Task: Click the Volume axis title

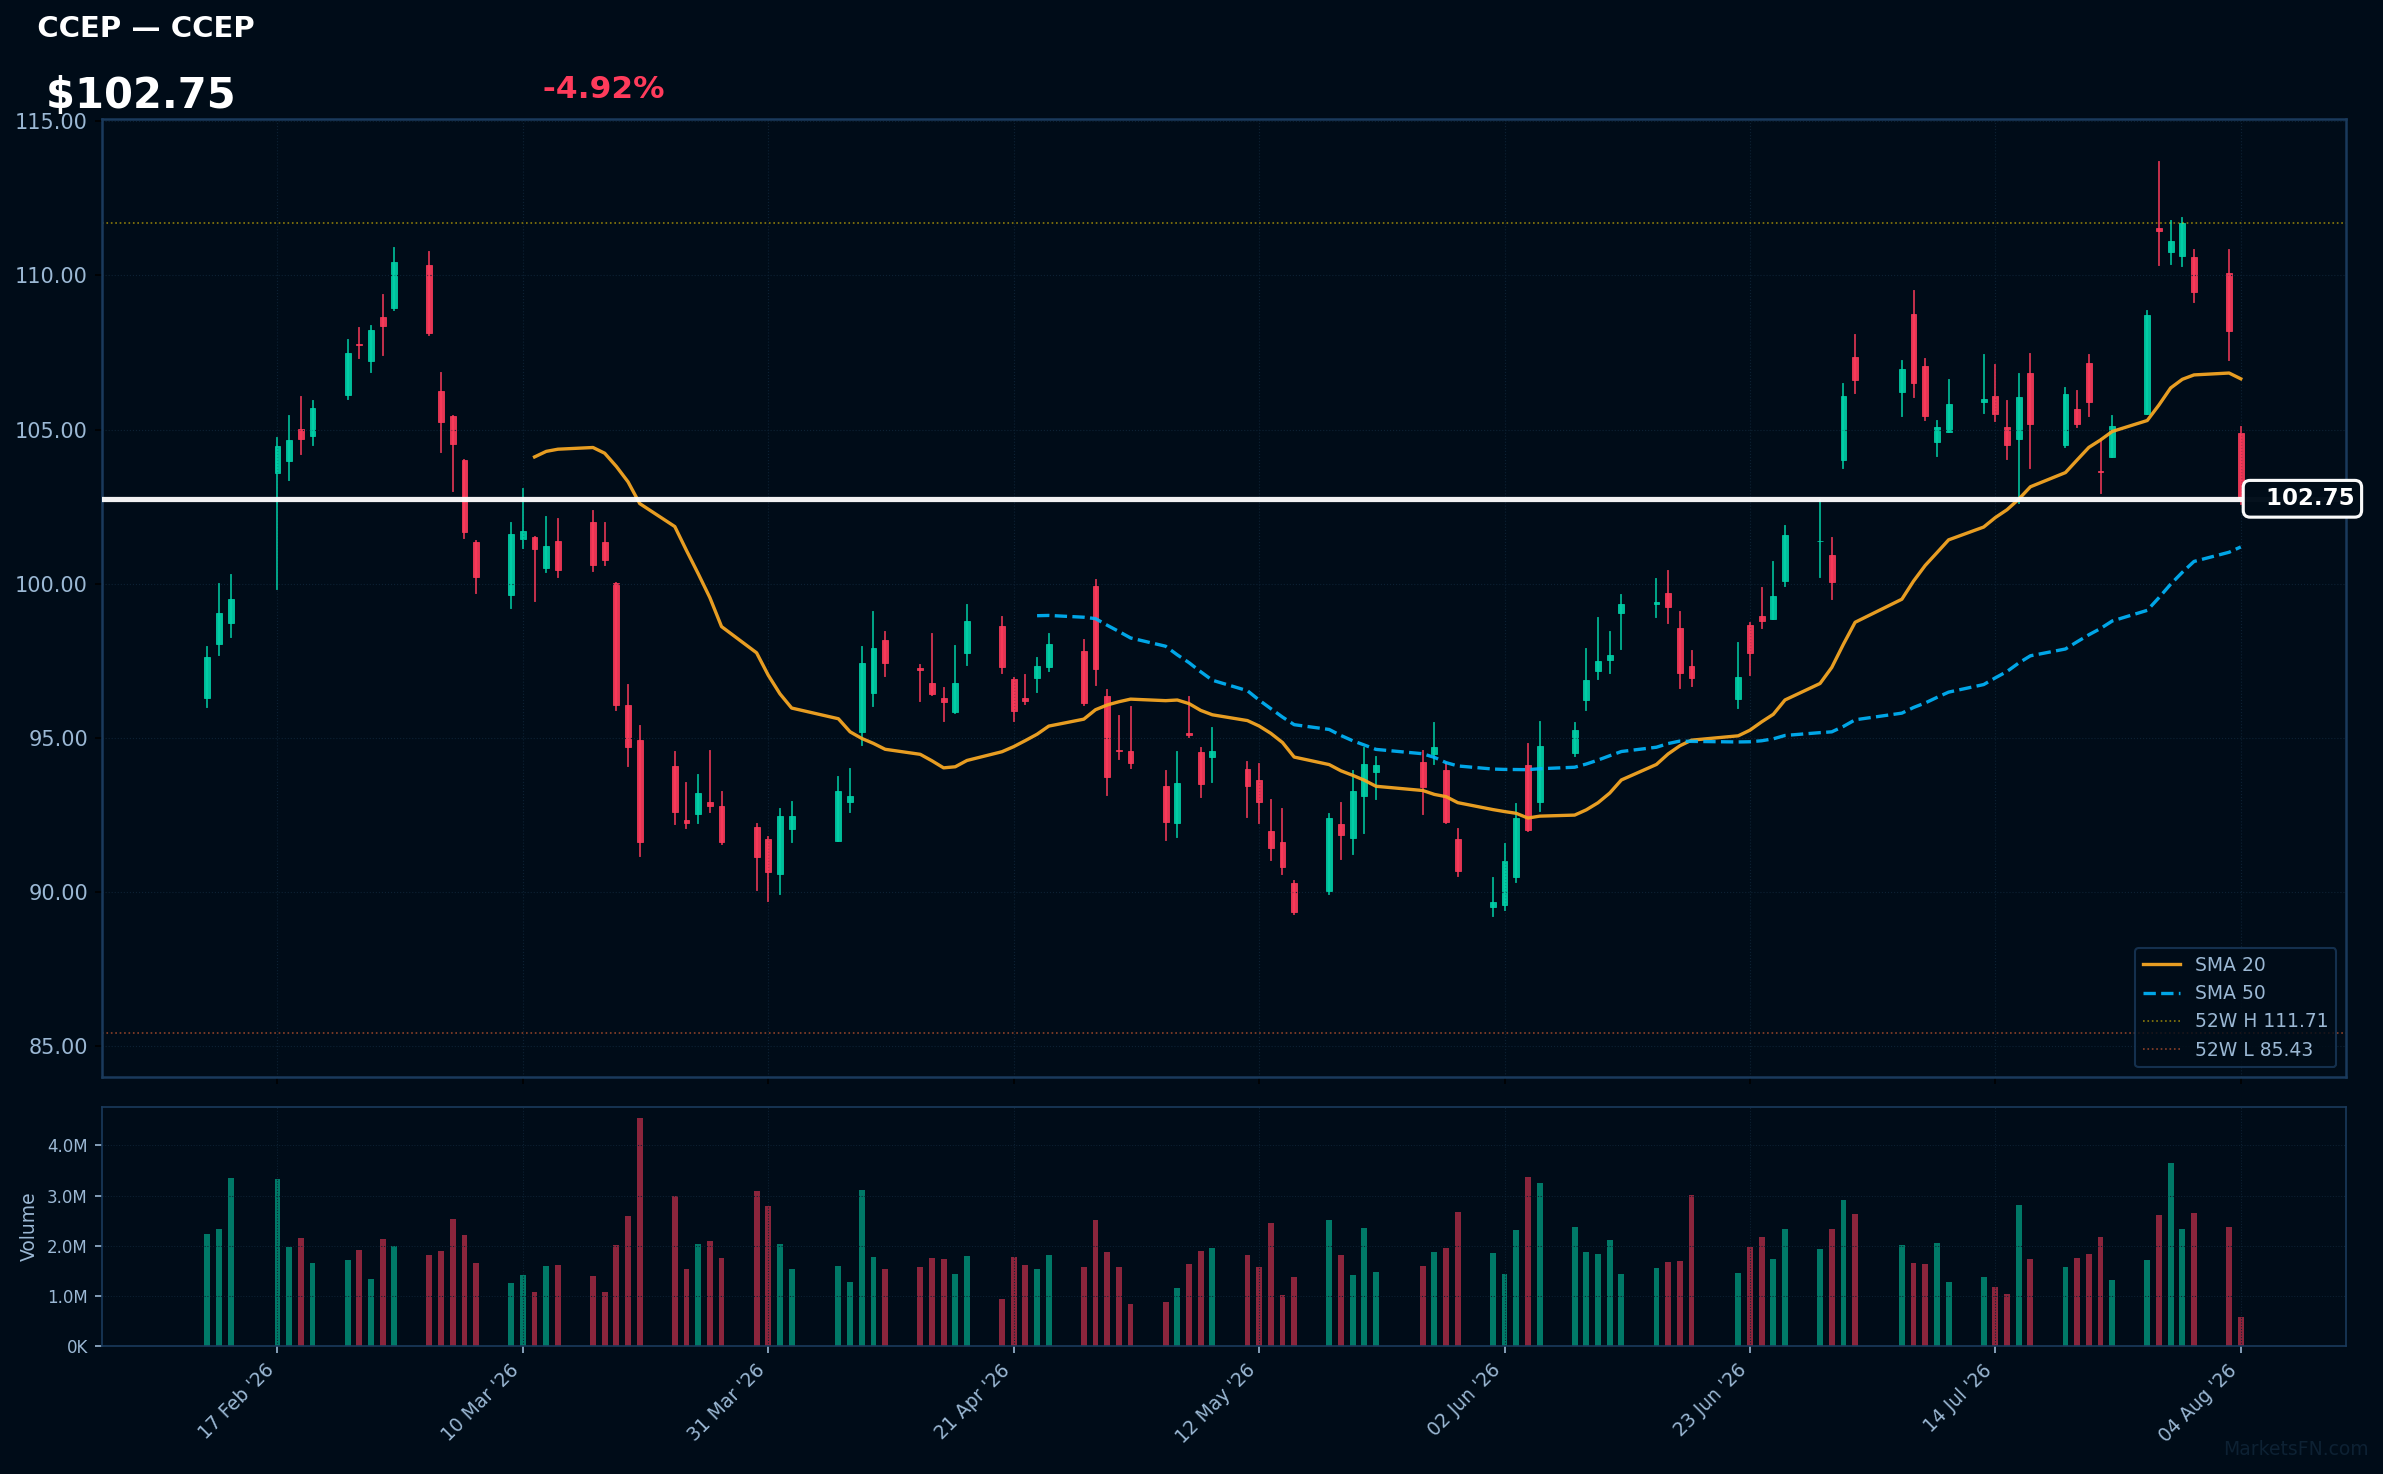Action: pos(27,1227)
